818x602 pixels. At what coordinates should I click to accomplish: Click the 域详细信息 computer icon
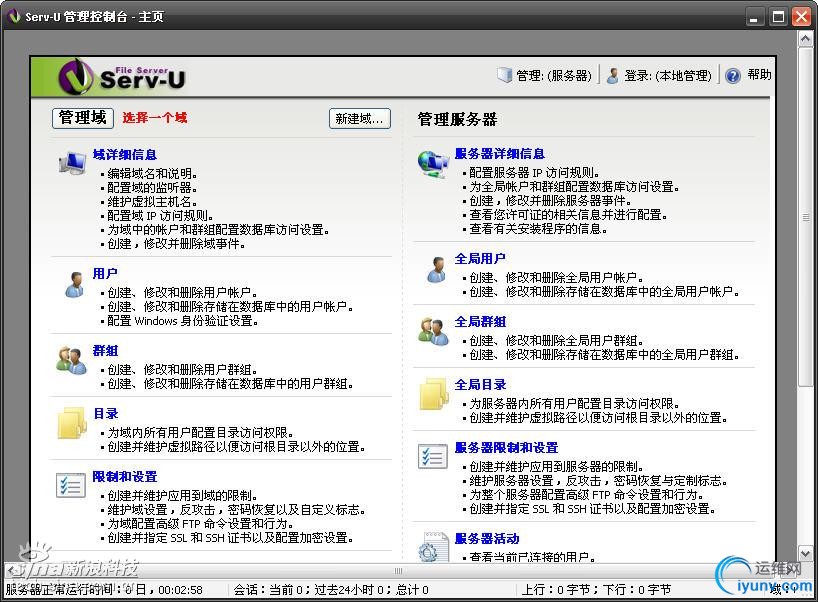(72, 163)
